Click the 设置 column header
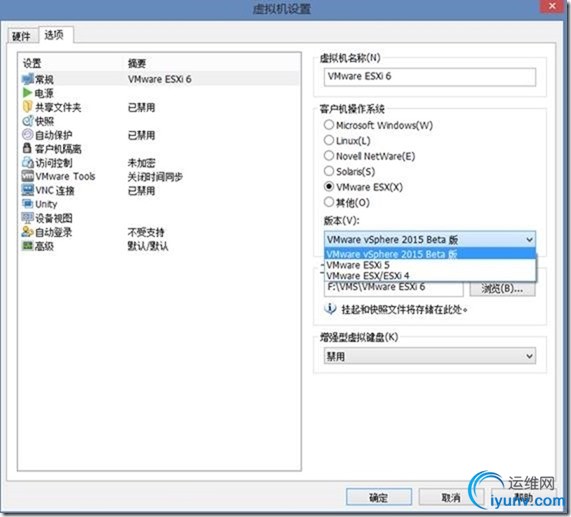The height and width of the screenshot is (517, 571). click(x=32, y=63)
